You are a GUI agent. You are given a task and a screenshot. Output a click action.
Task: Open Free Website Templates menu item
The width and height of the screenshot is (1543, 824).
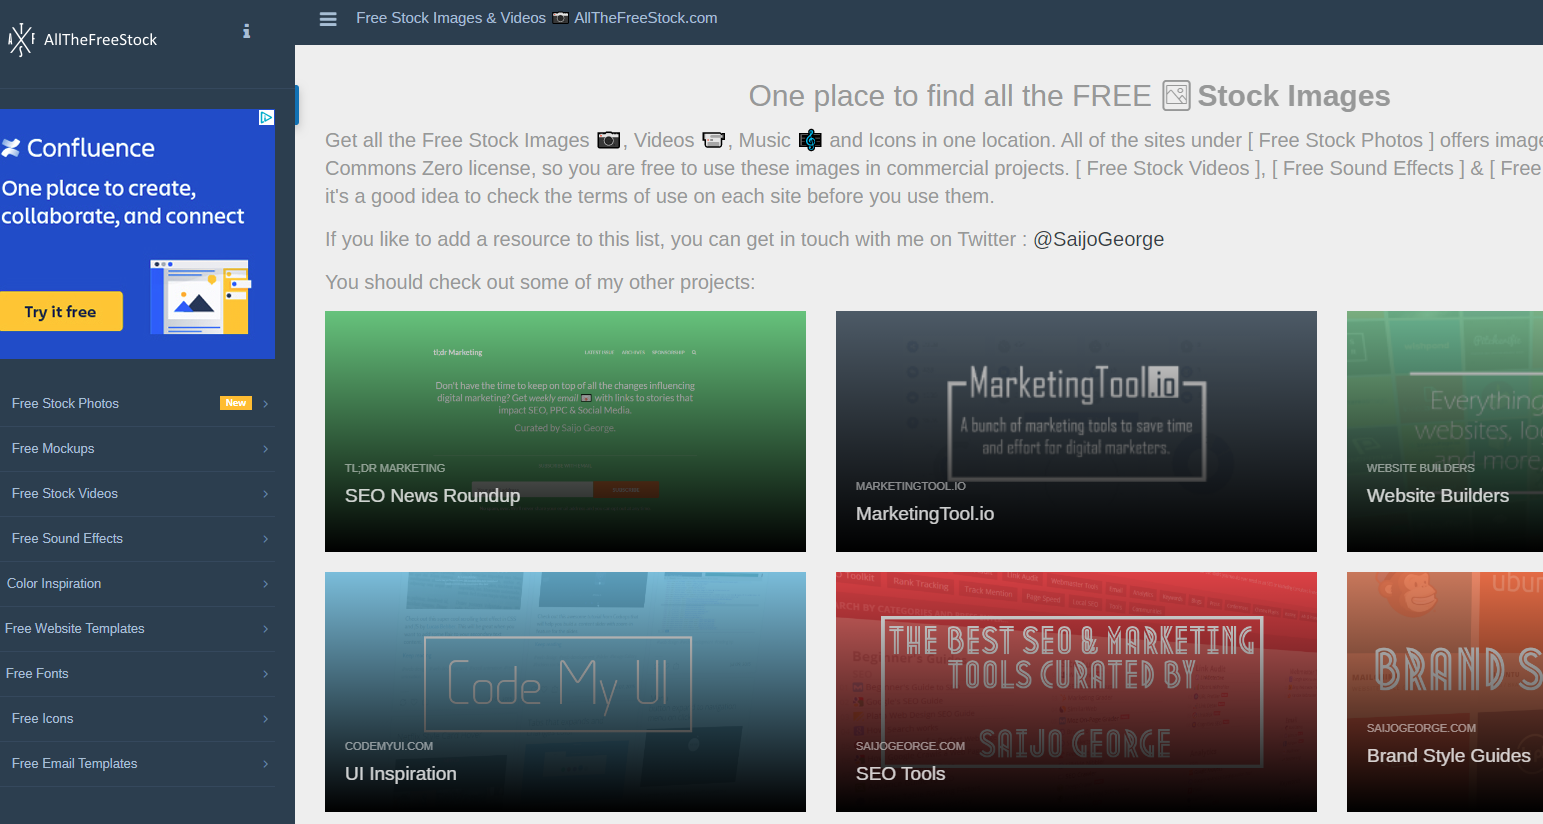137,629
